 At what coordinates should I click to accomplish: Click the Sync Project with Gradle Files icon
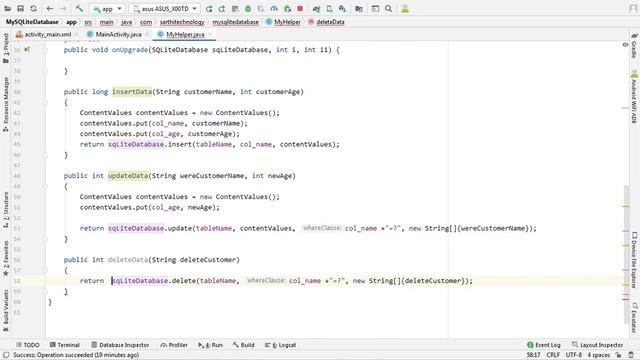coord(316,9)
